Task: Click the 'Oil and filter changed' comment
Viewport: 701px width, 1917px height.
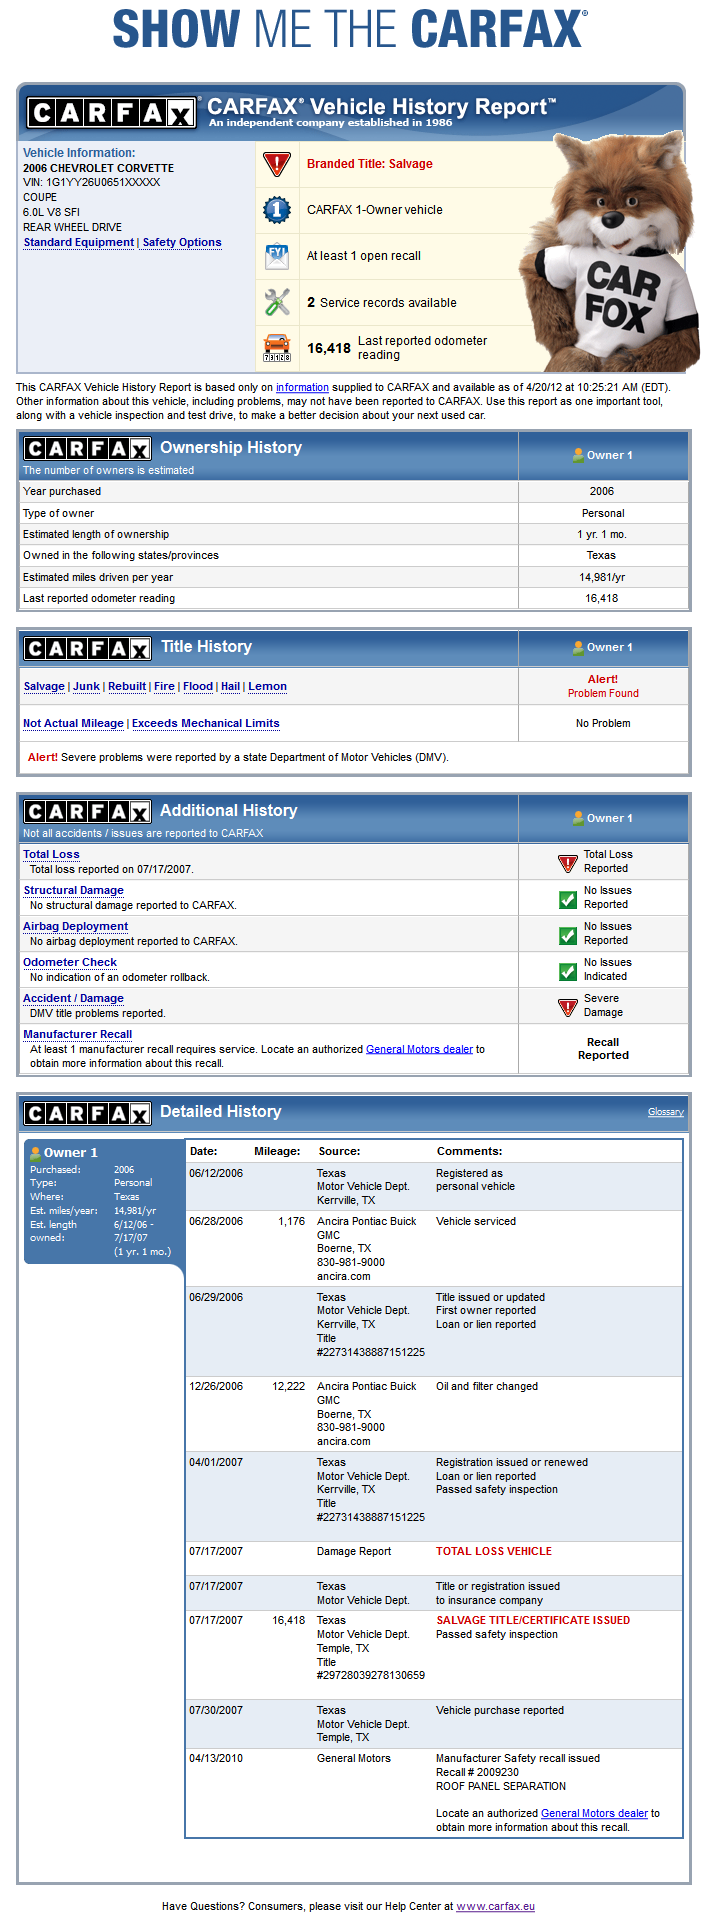Action: tap(487, 1386)
